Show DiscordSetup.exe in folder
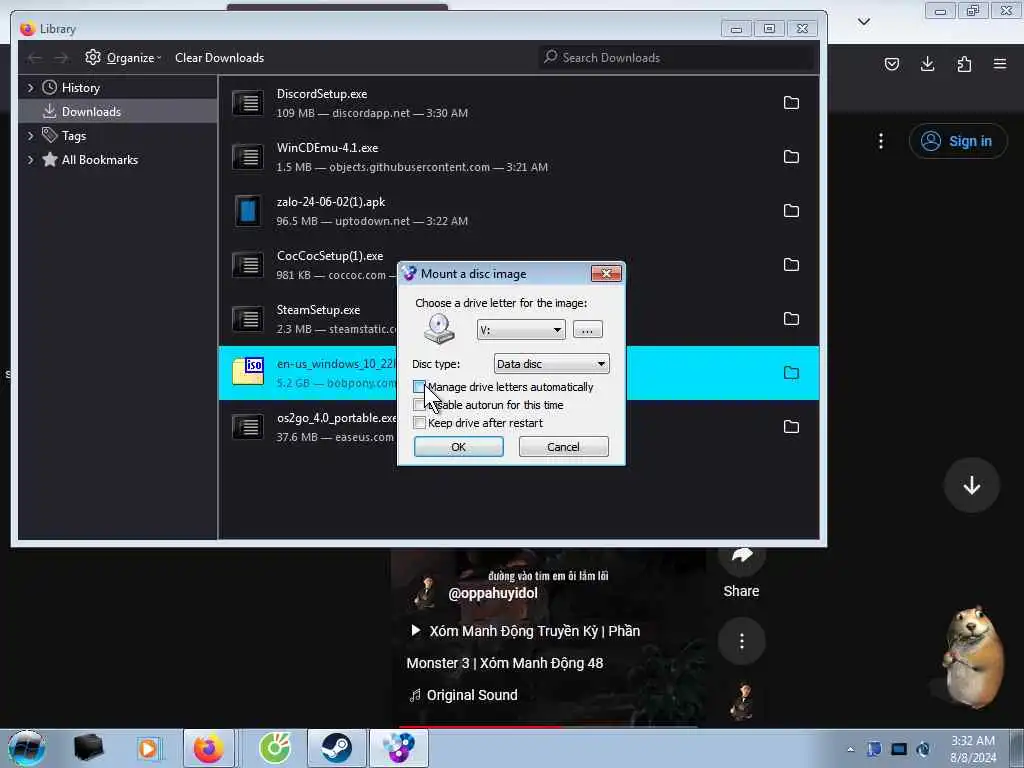Screen dimensions: 1024x768 pyautogui.click(x=791, y=103)
